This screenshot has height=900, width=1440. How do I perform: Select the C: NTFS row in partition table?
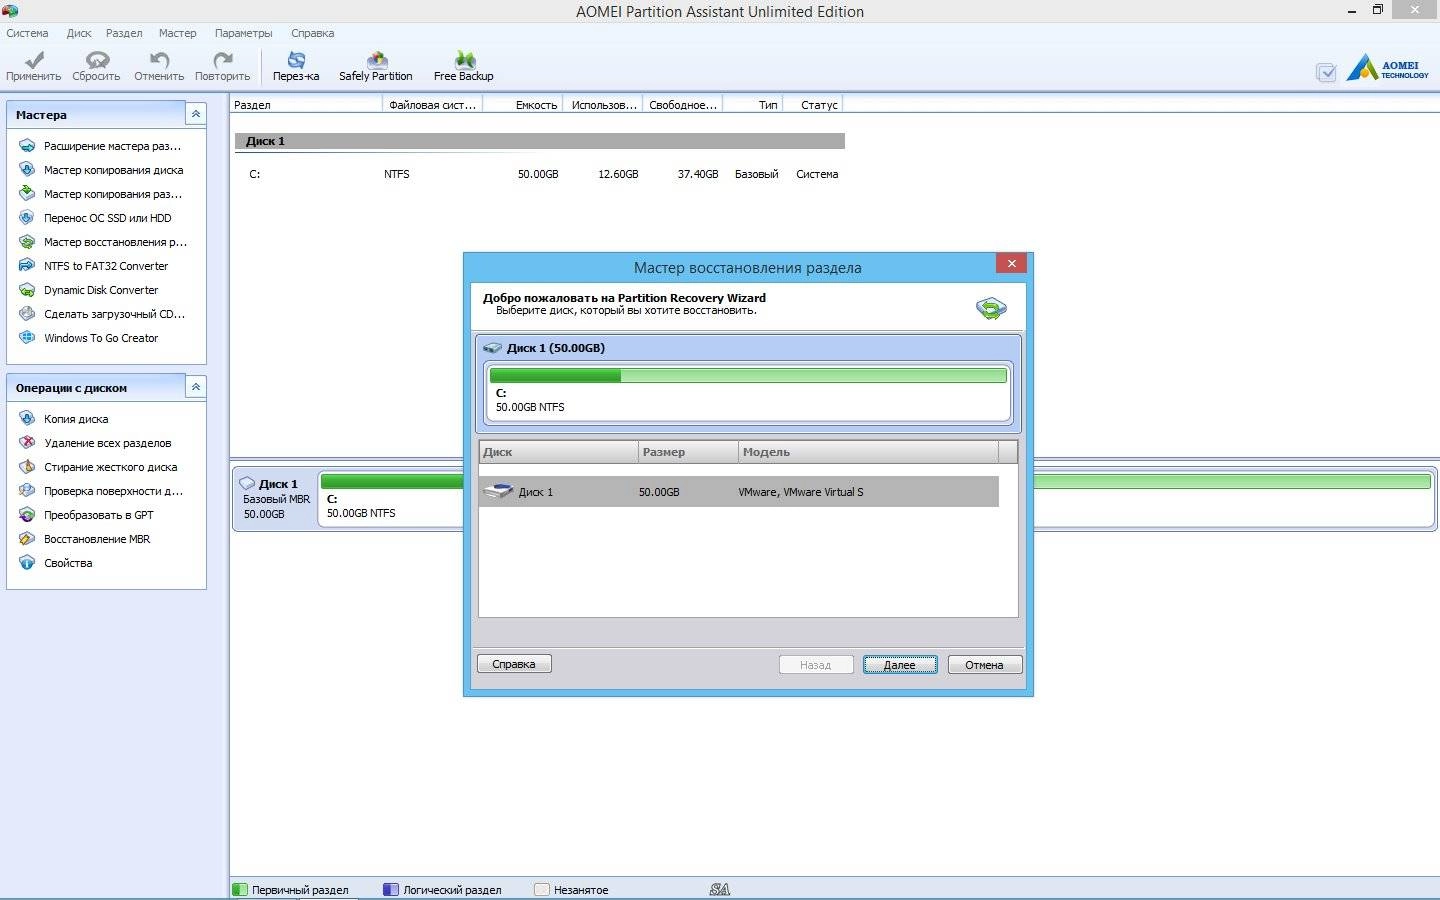click(540, 174)
